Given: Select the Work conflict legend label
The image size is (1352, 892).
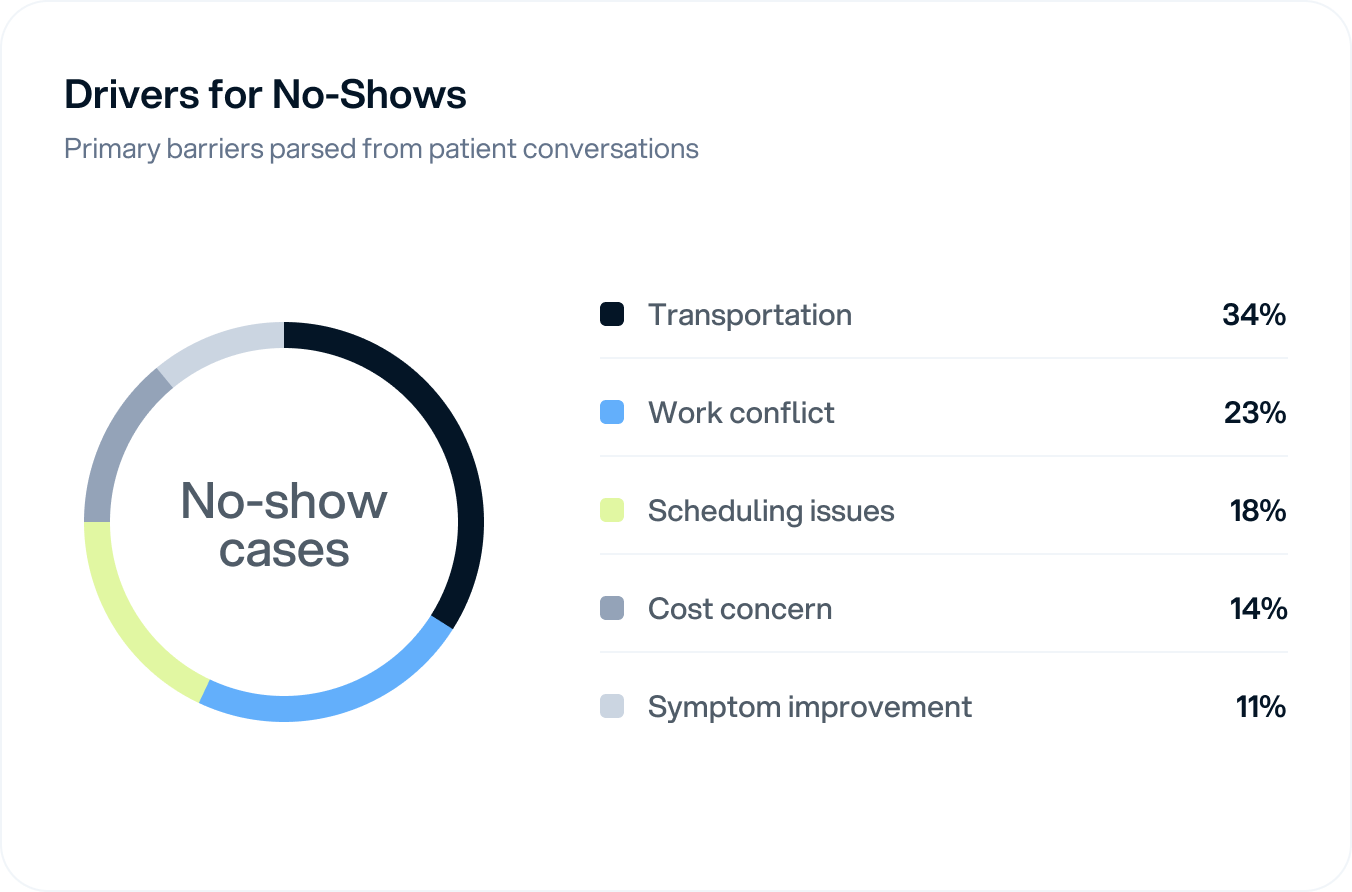Looking at the screenshot, I should [741, 413].
